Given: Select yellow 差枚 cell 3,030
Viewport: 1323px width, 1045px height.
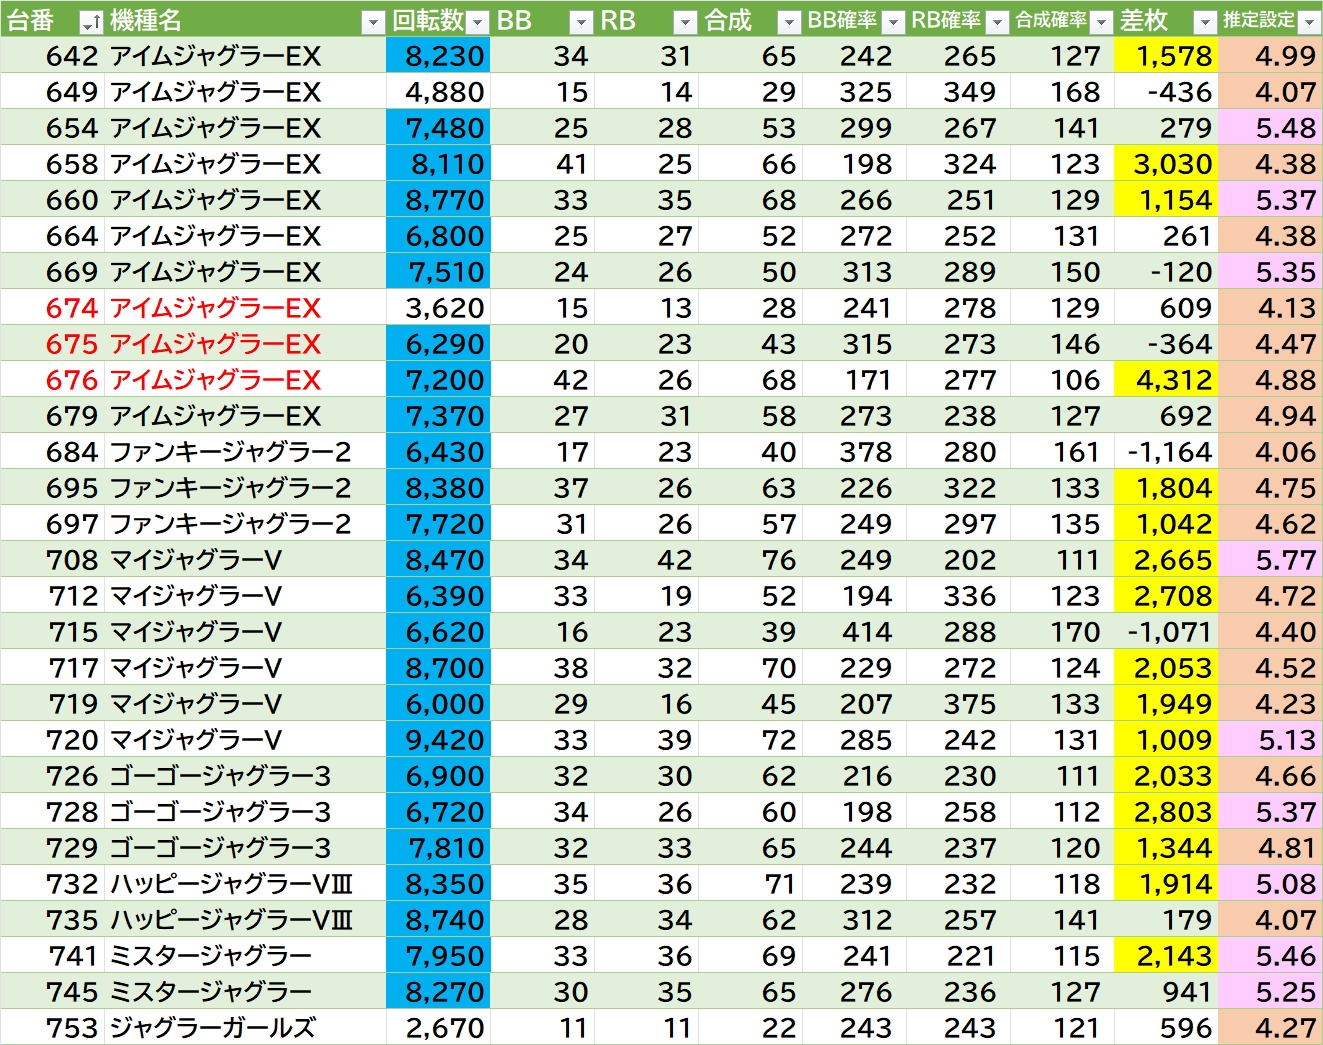Looking at the screenshot, I should [1166, 164].
